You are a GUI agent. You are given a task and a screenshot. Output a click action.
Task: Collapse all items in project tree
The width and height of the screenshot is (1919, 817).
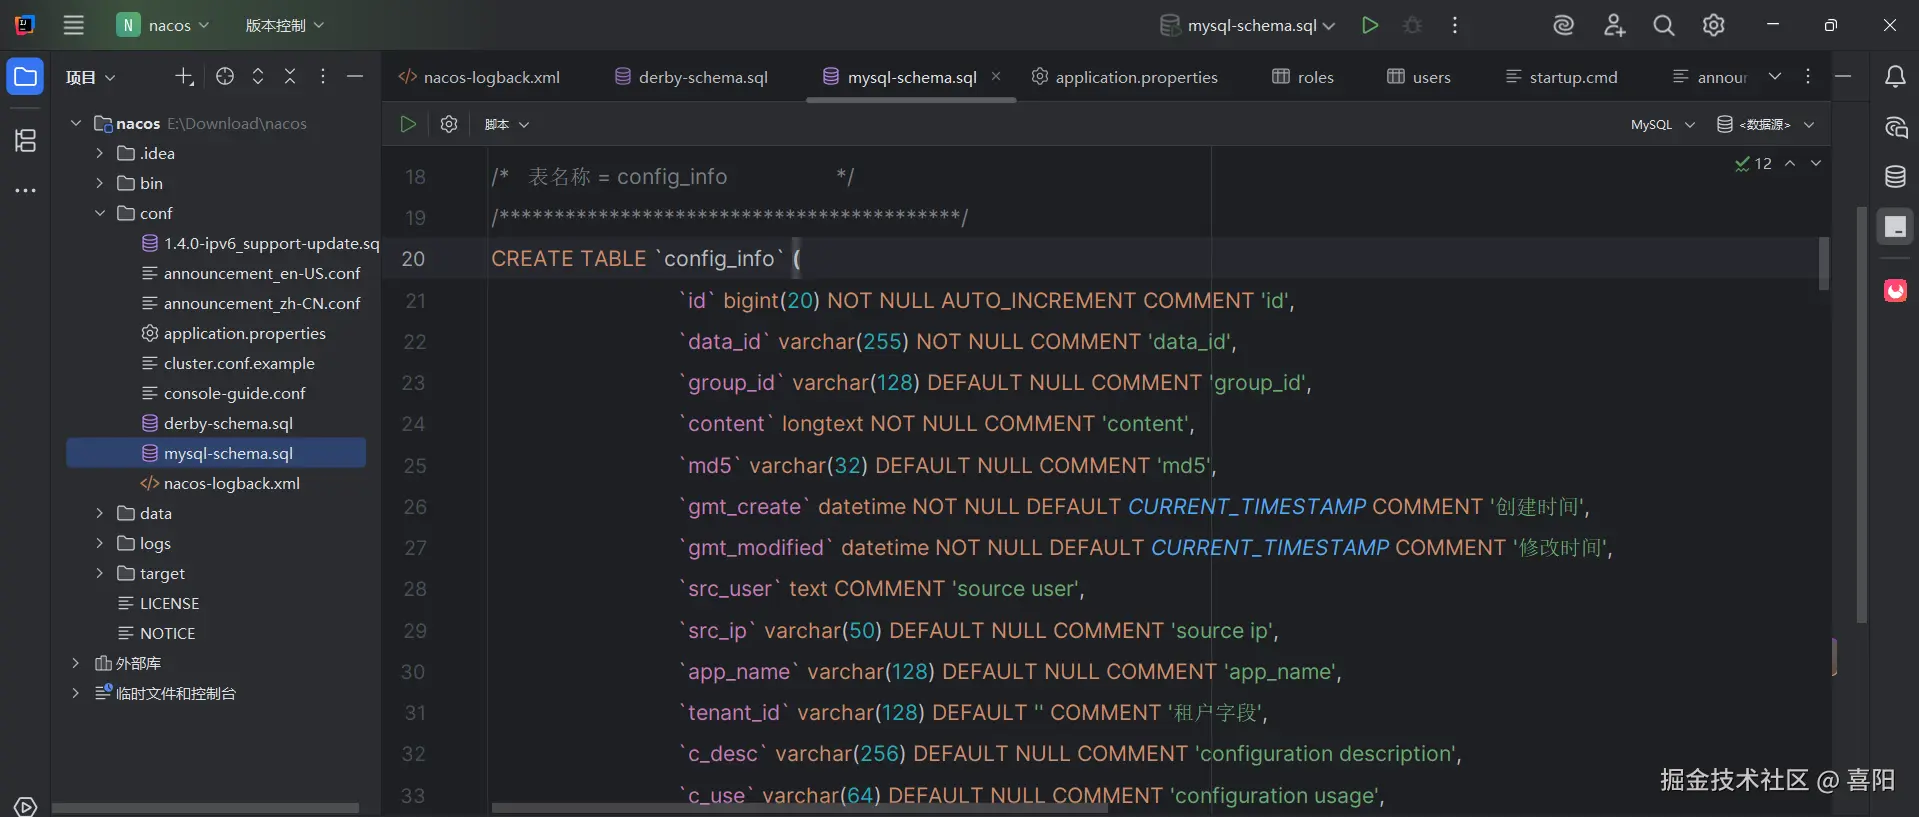[290, 76]
